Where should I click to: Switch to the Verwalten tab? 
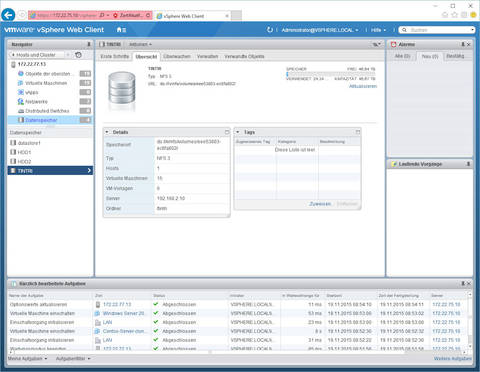(207, 56)
